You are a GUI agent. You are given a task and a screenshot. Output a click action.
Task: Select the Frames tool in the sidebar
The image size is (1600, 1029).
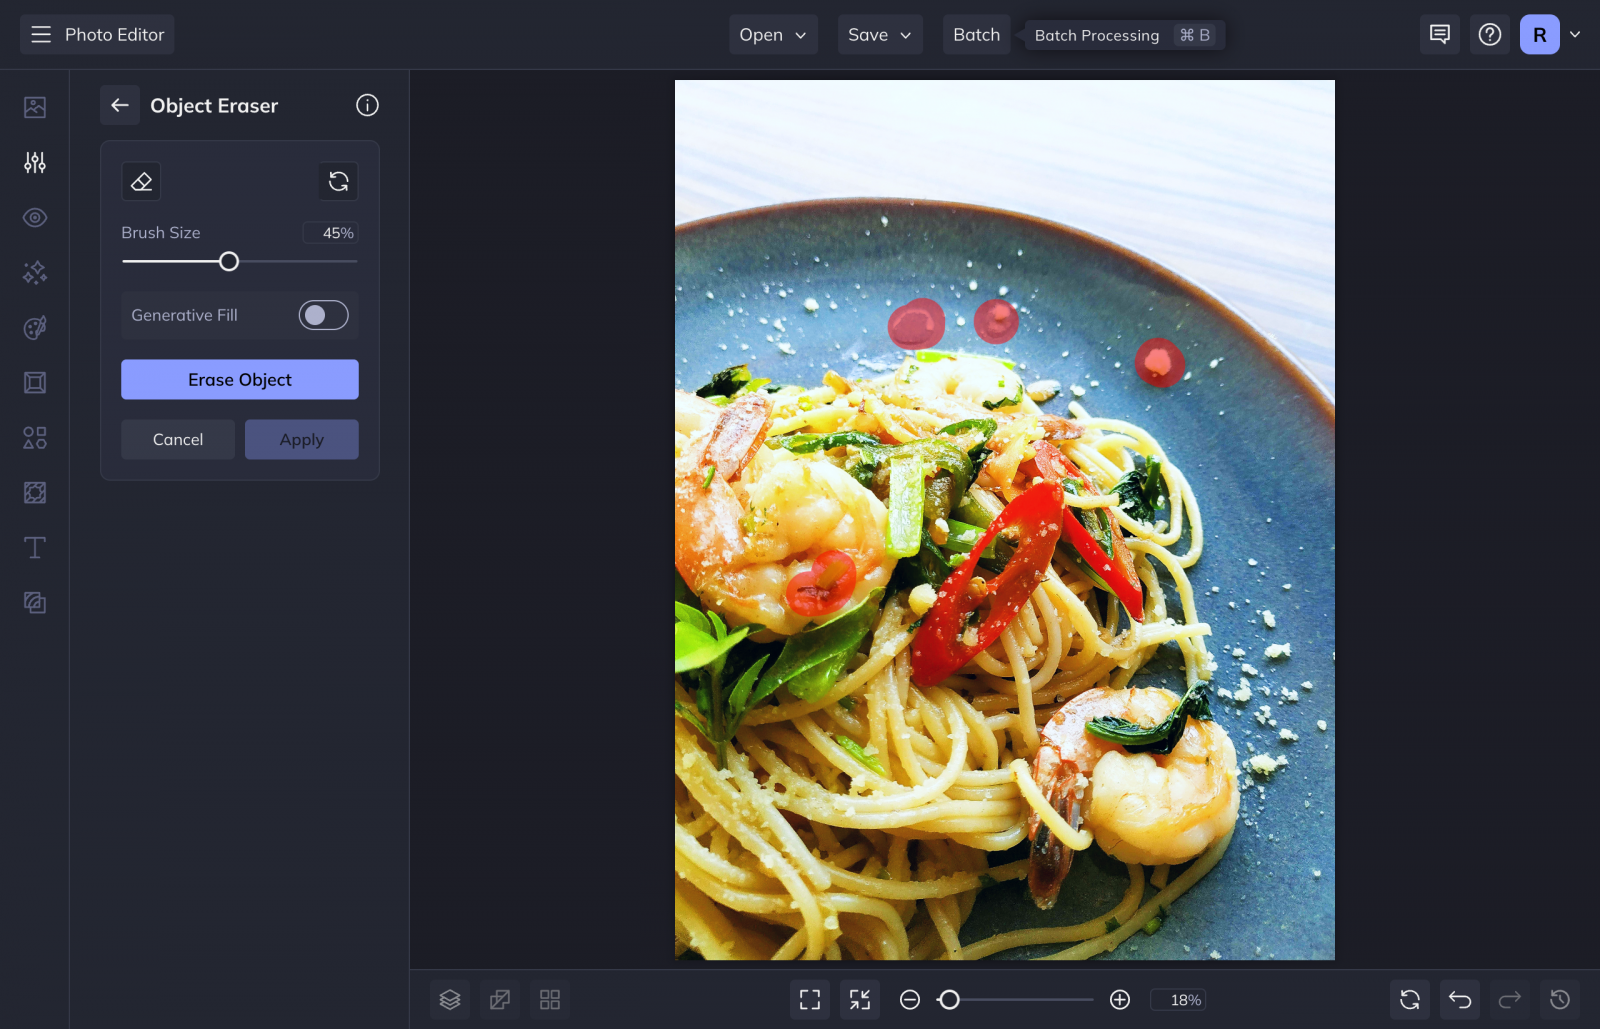point(34,382)
